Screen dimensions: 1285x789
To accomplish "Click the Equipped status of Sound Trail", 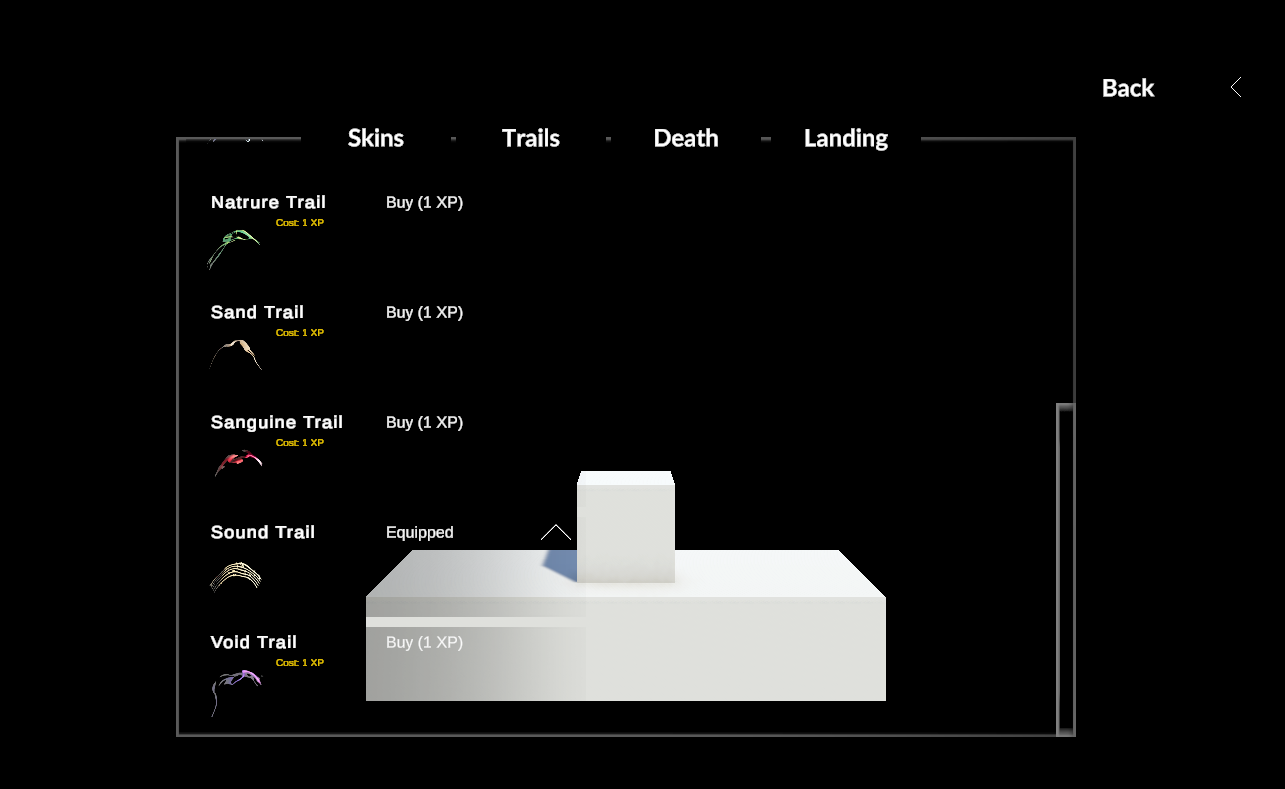I will coord(420,533).
